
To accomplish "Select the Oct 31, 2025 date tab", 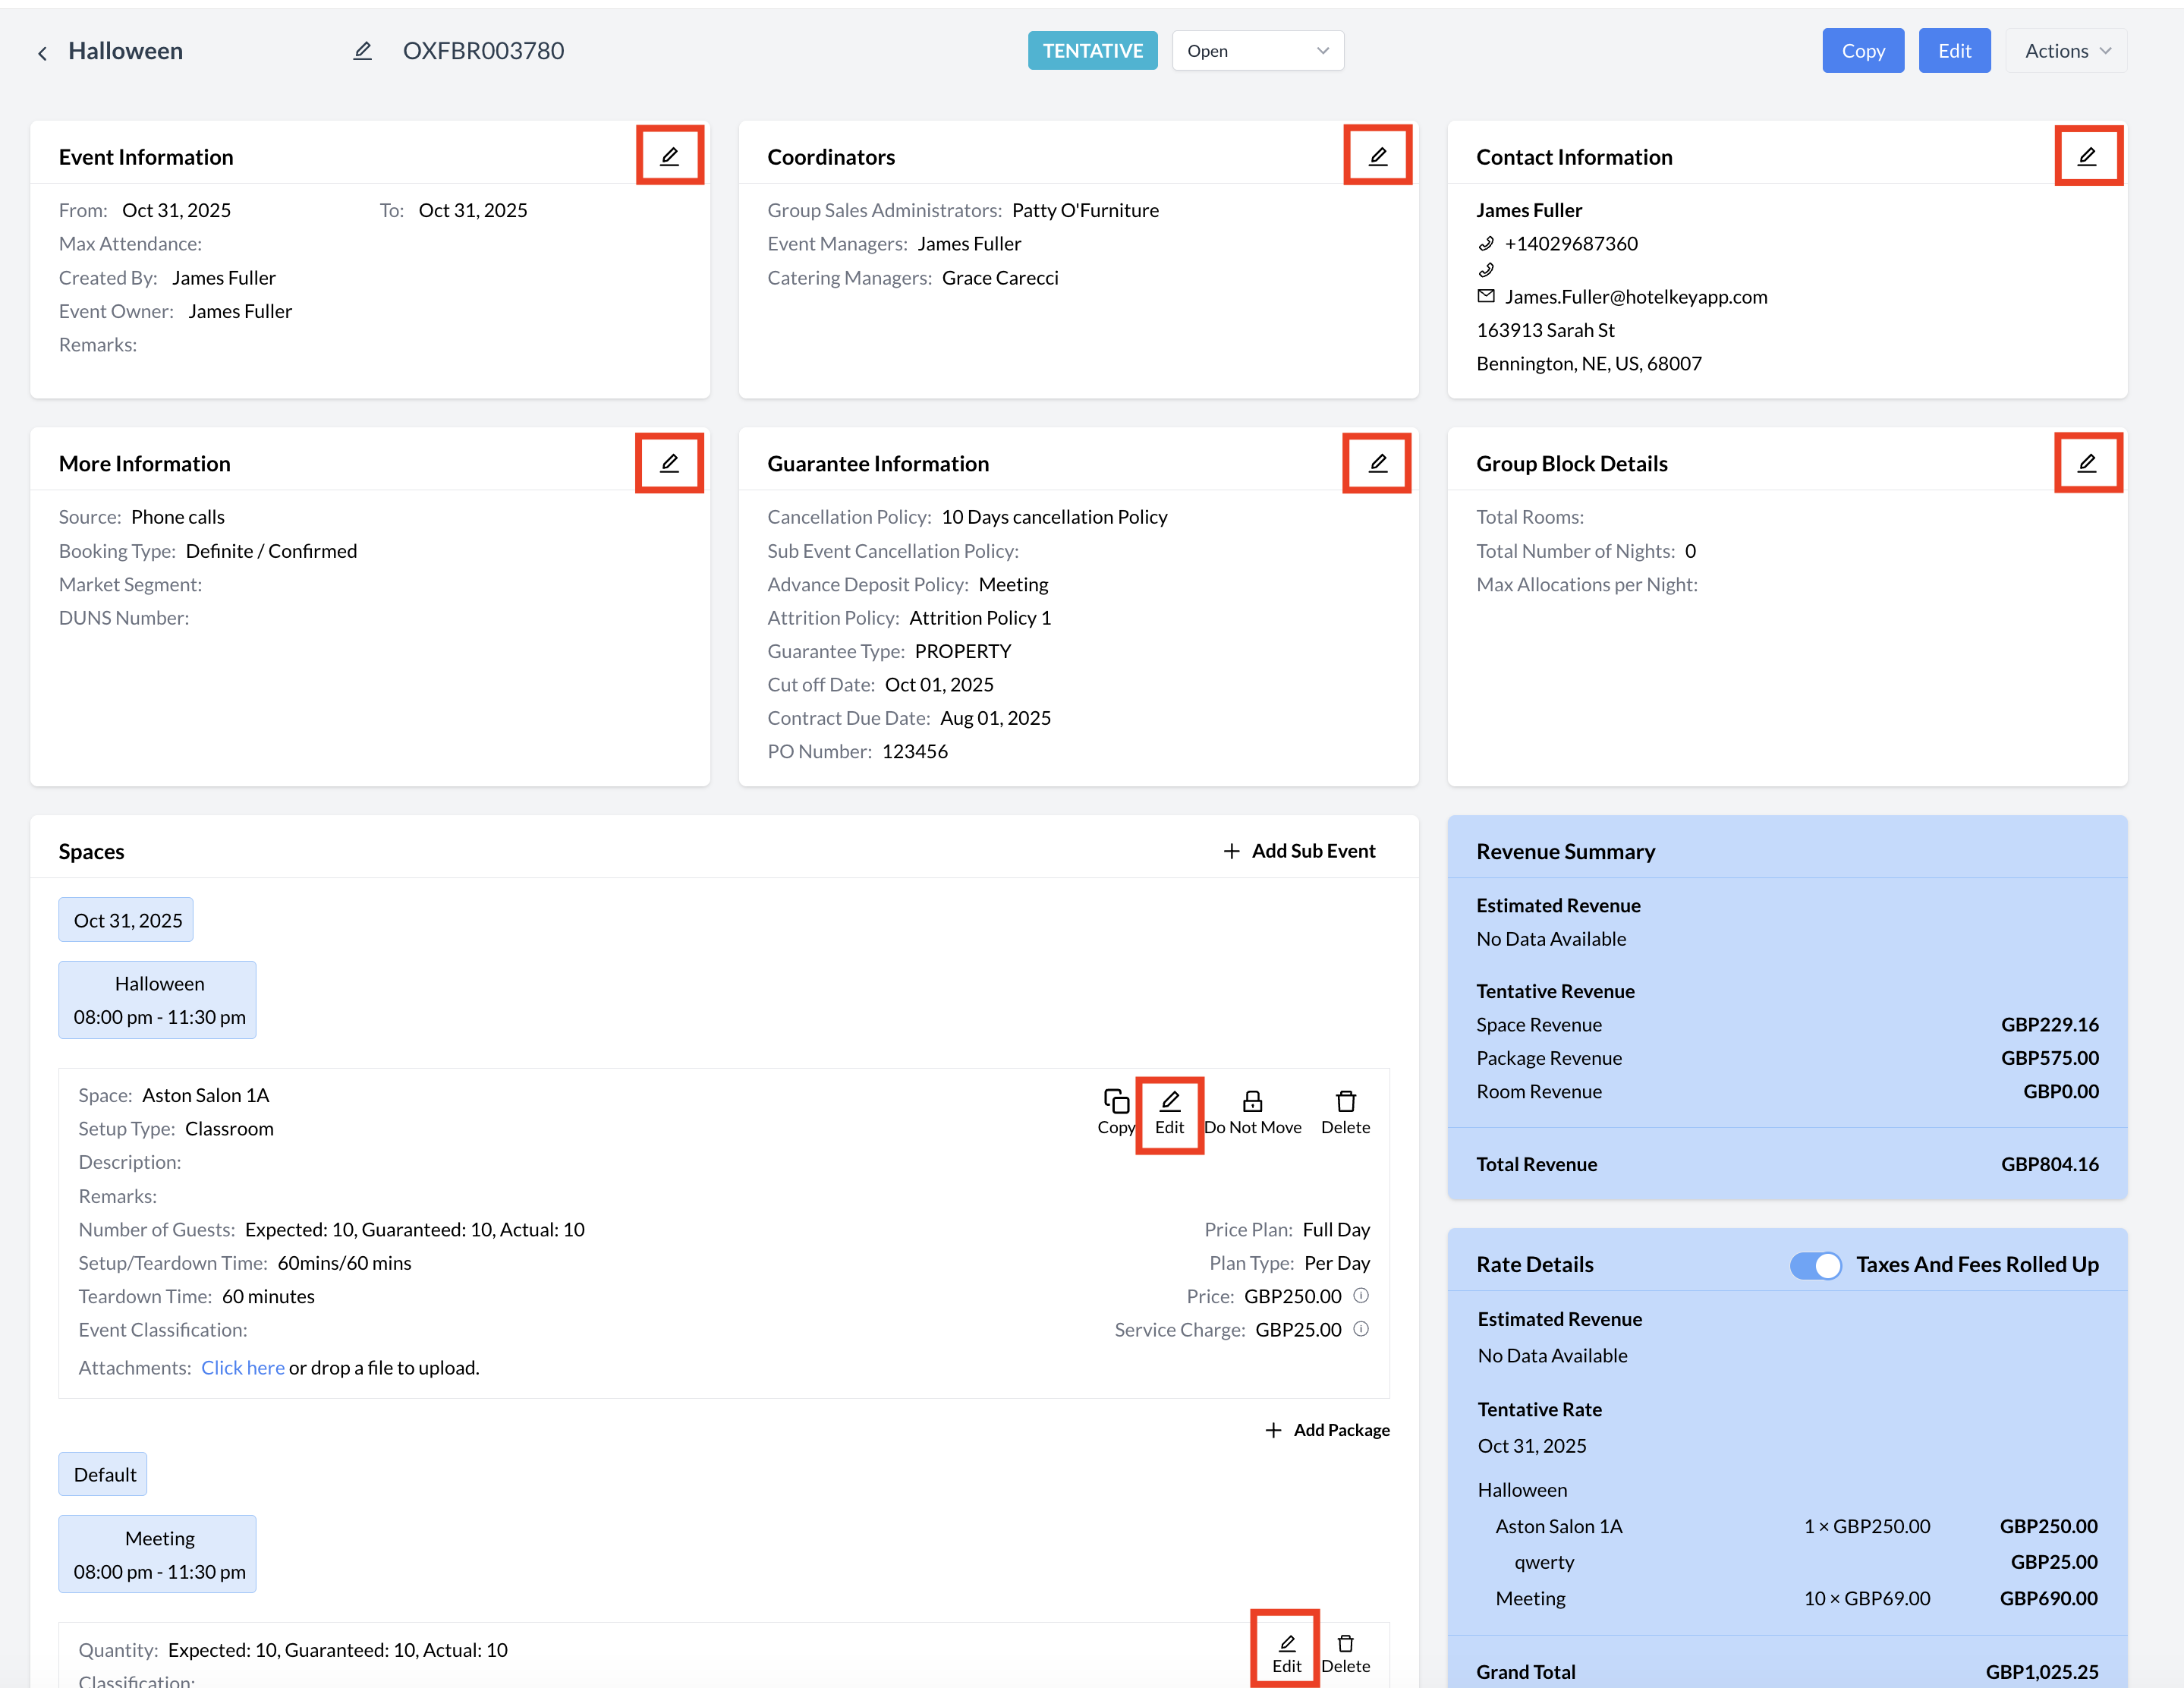I will click(x=127, y=920).
